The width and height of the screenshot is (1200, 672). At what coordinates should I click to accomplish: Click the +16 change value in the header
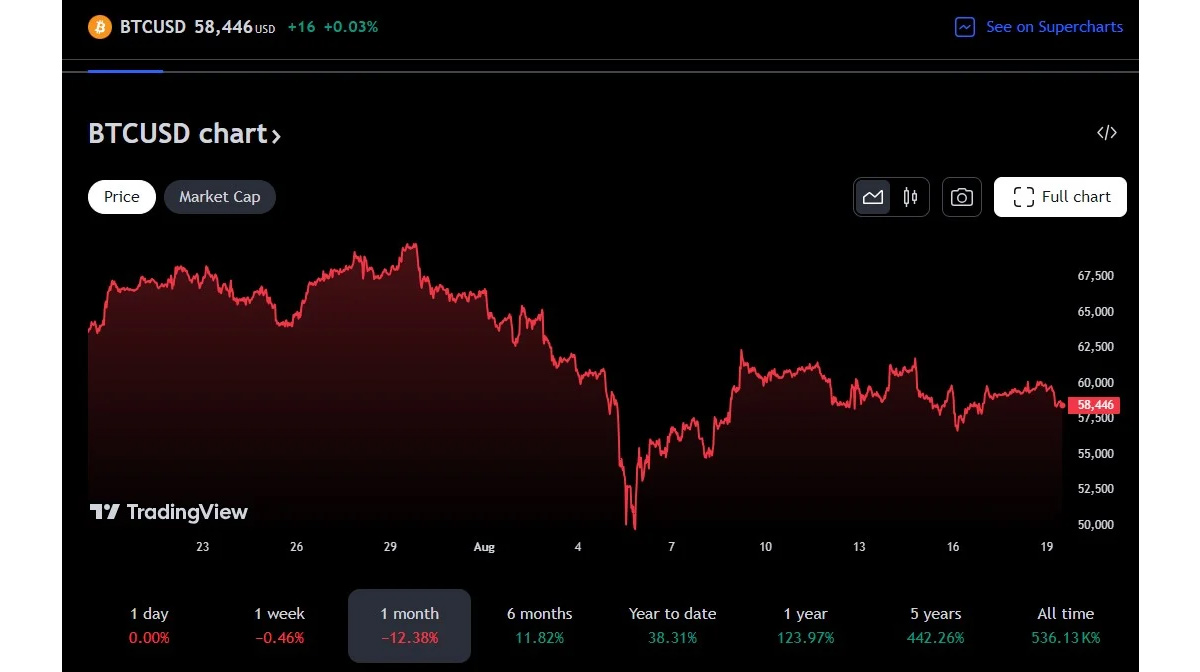point(301,27)
